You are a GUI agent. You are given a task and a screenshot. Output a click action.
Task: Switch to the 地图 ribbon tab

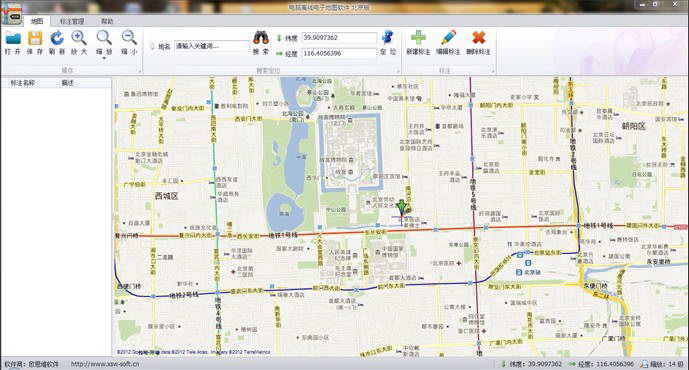coord(37,21)
